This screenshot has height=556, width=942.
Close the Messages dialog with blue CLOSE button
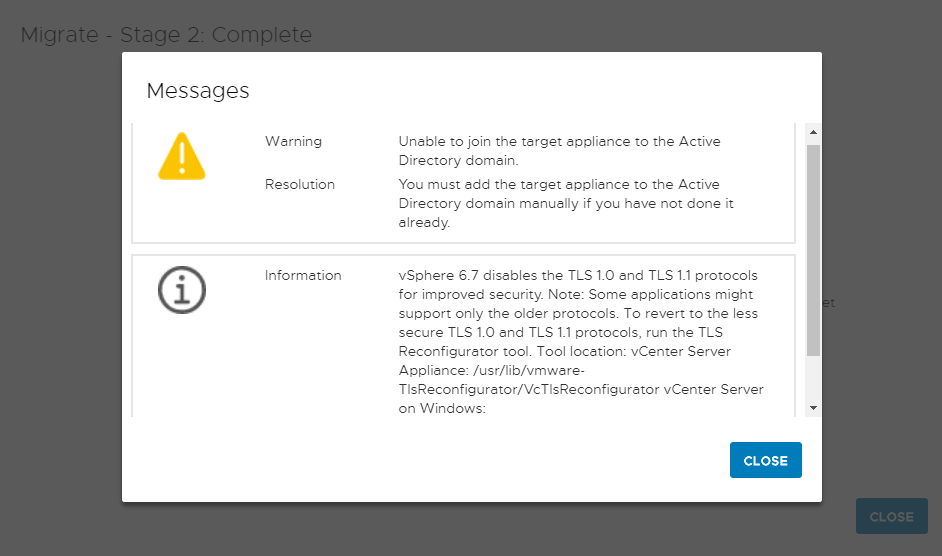[765, 460]
